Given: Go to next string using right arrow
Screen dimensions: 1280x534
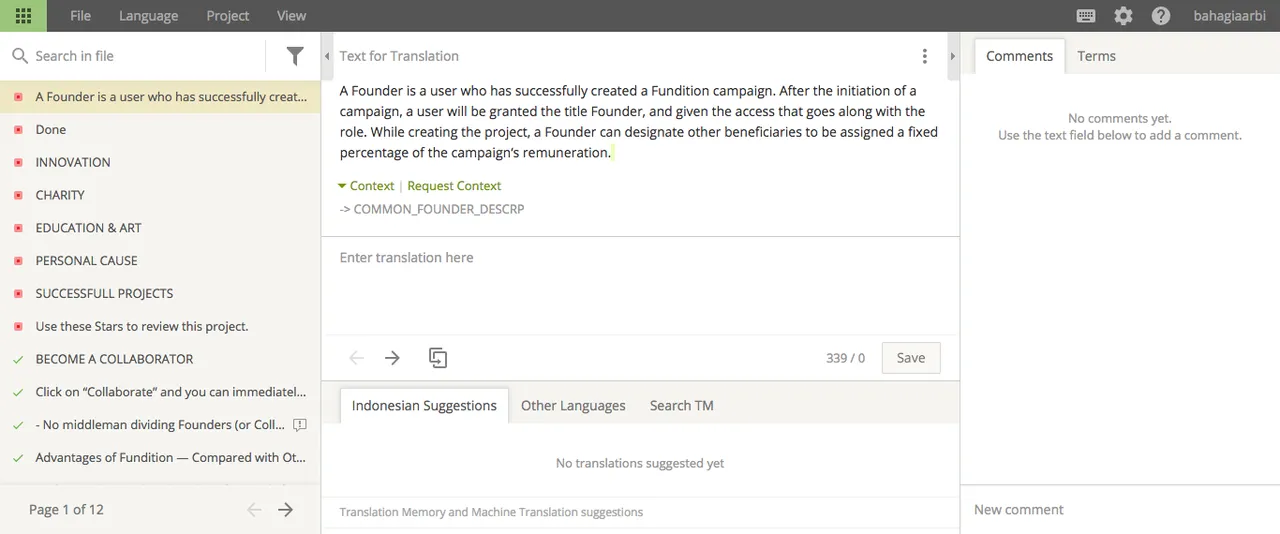Looking at the screenshot, I should [393, 357].
